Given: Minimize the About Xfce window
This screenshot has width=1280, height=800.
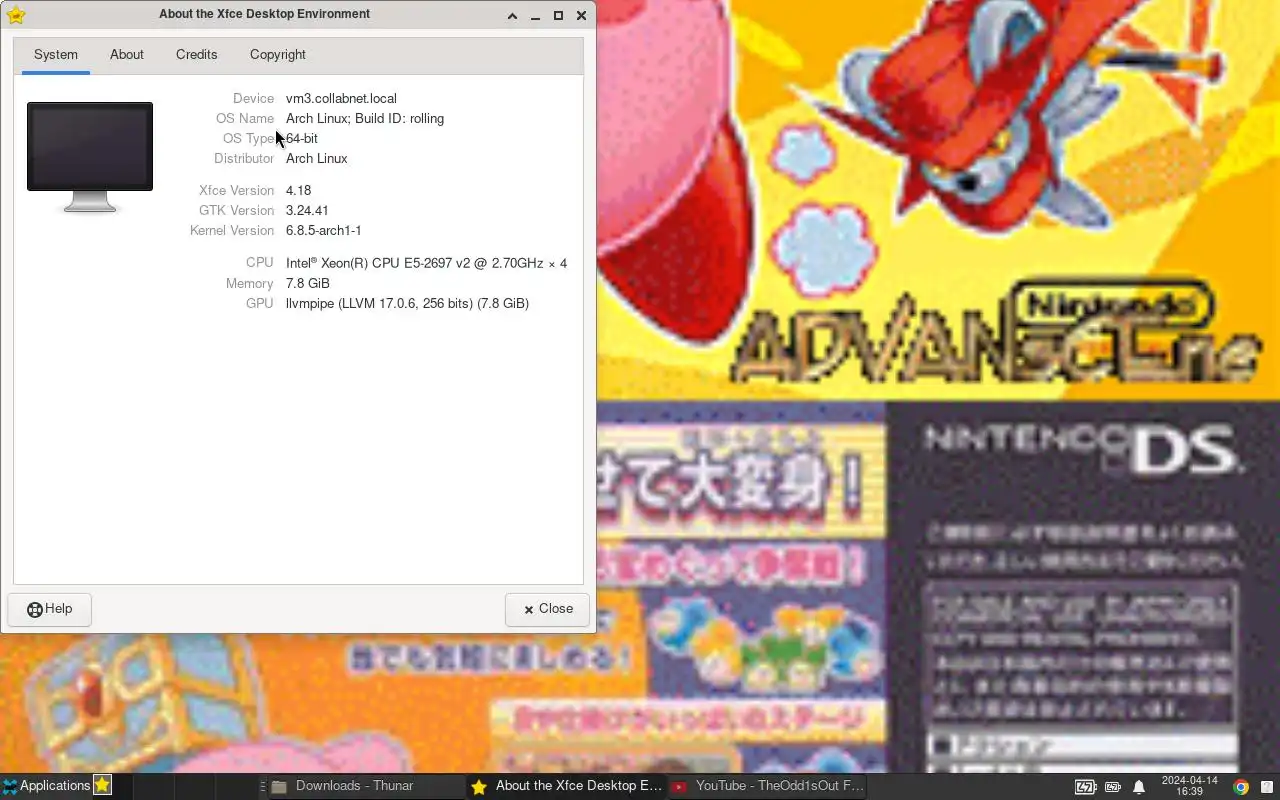Looking at the screenshot, I should pos(535,15).
